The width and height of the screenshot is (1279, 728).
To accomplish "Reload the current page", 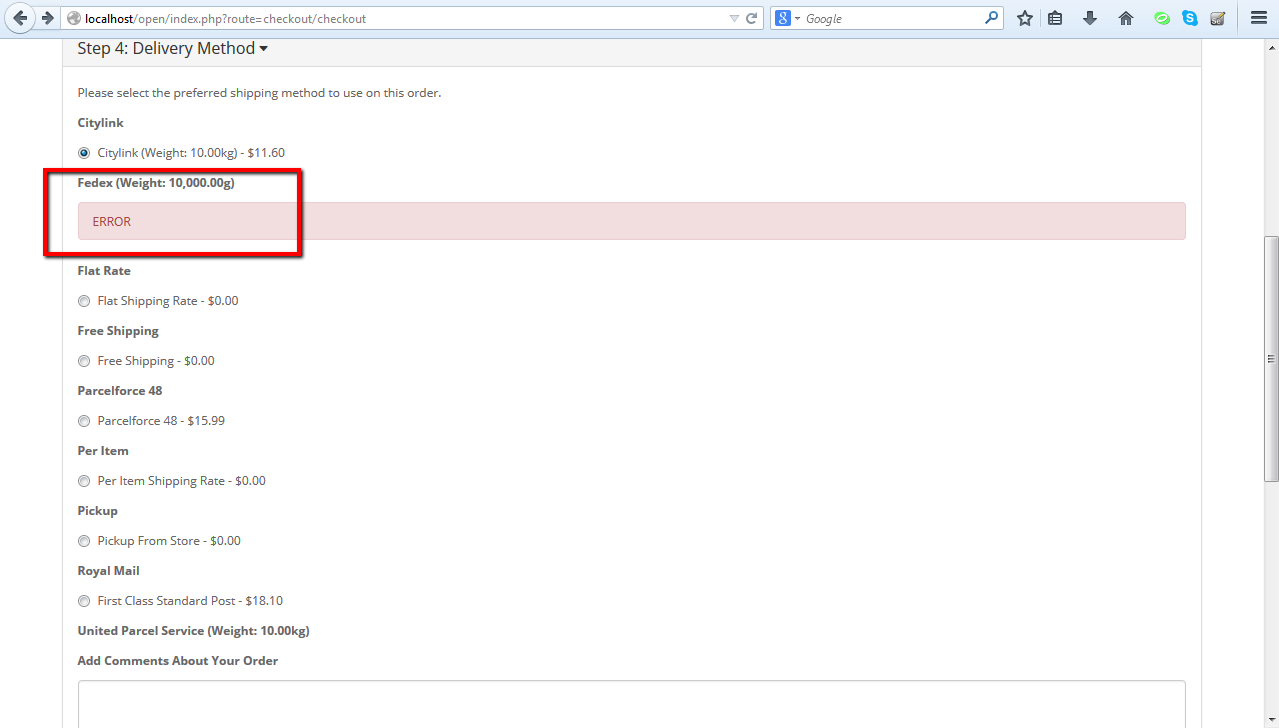I will click(x=752, y=18).
